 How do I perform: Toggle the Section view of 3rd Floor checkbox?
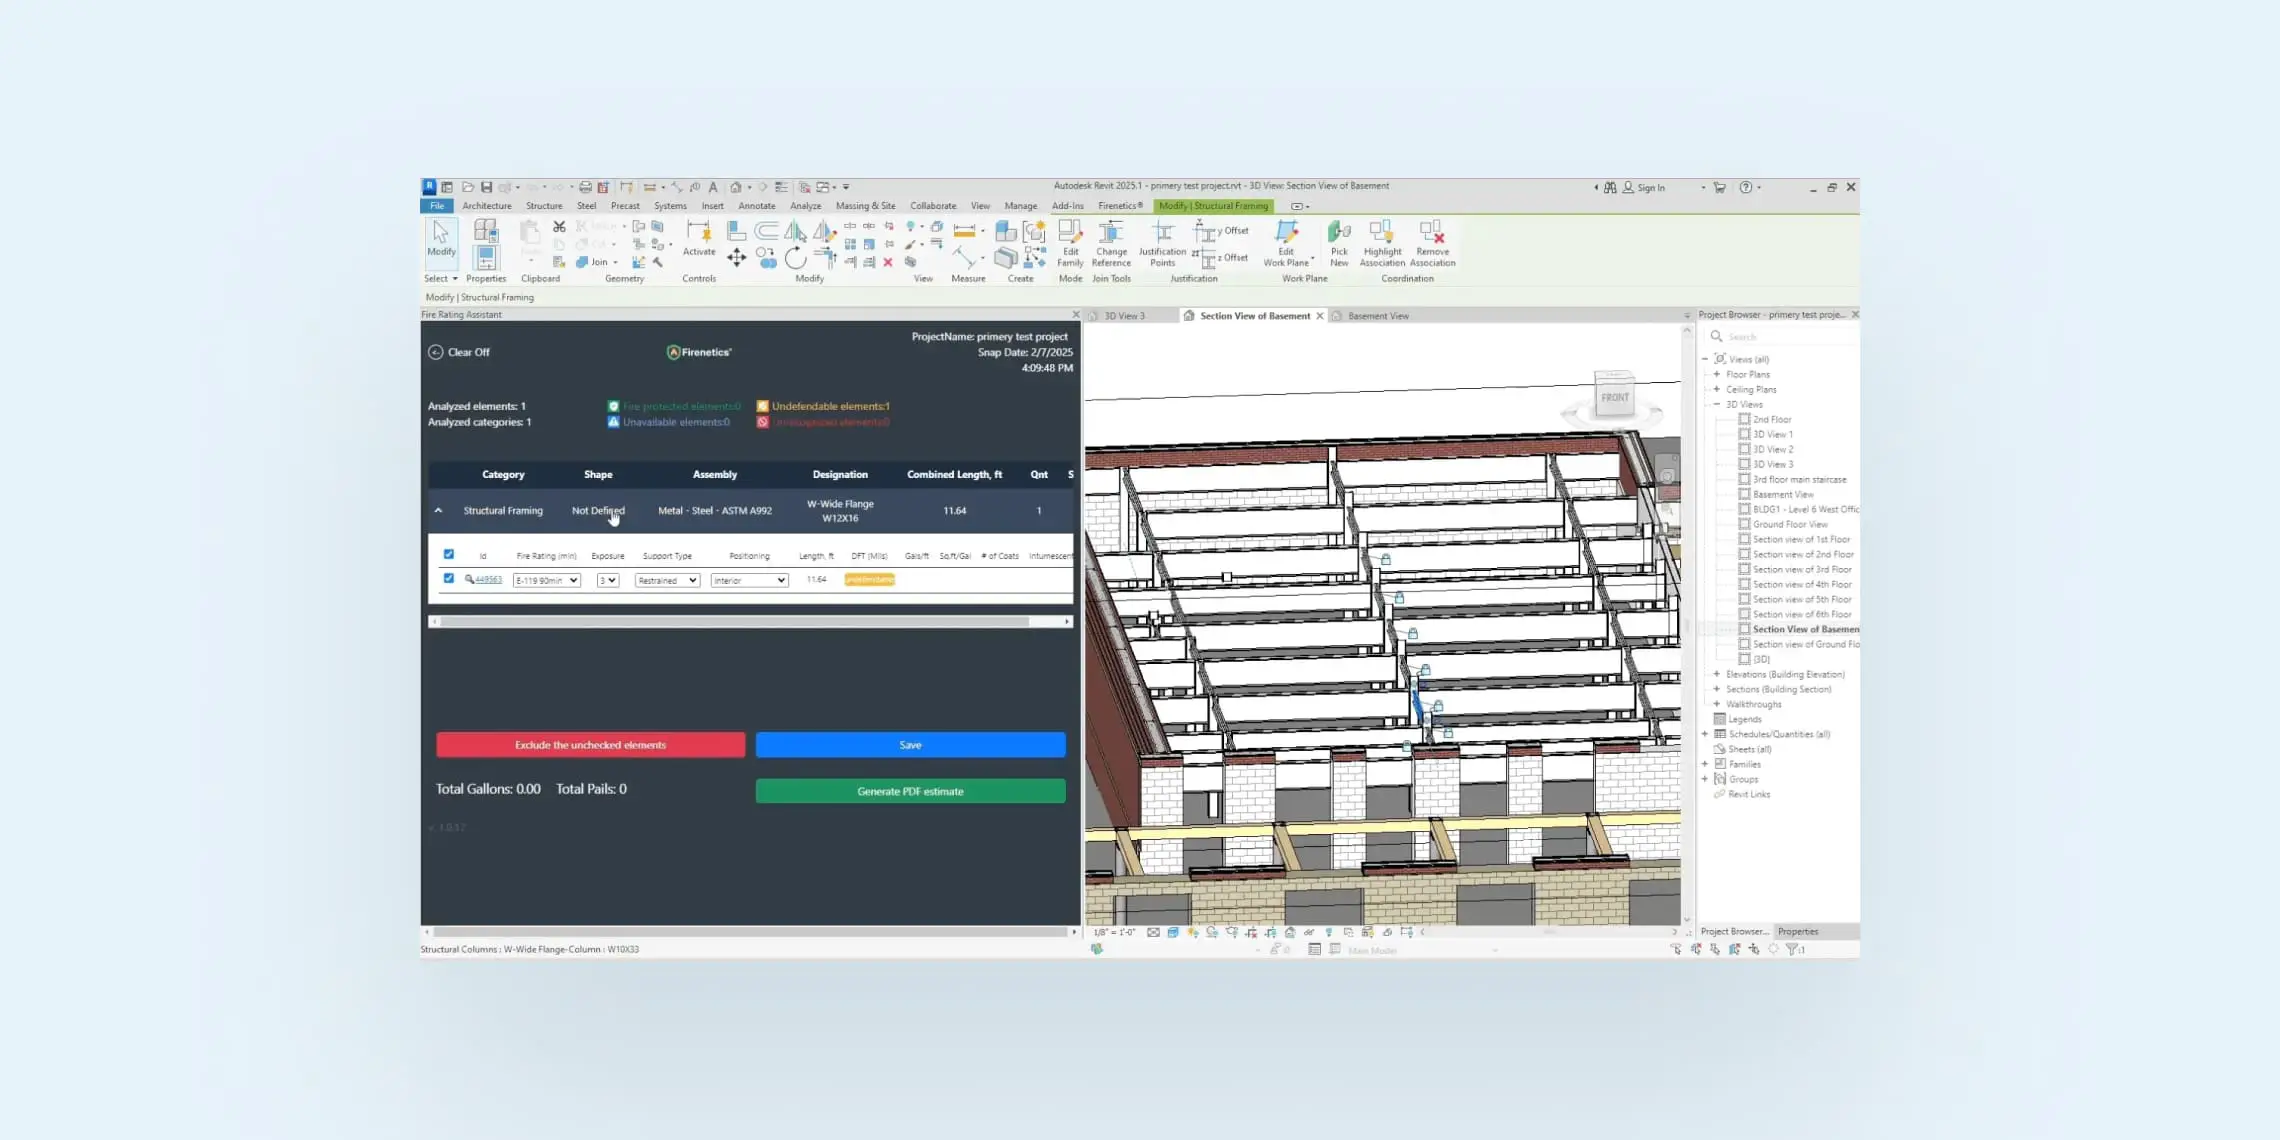(x=1744, y=569)
